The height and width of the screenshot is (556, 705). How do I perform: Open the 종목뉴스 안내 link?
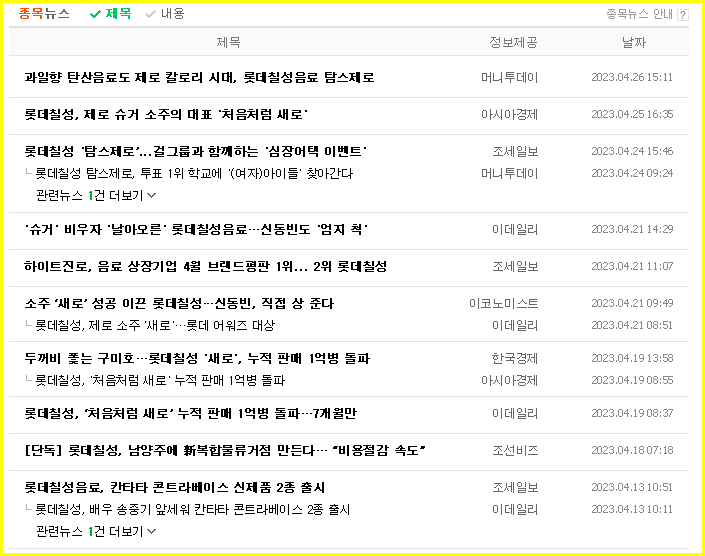click(639, 14)
